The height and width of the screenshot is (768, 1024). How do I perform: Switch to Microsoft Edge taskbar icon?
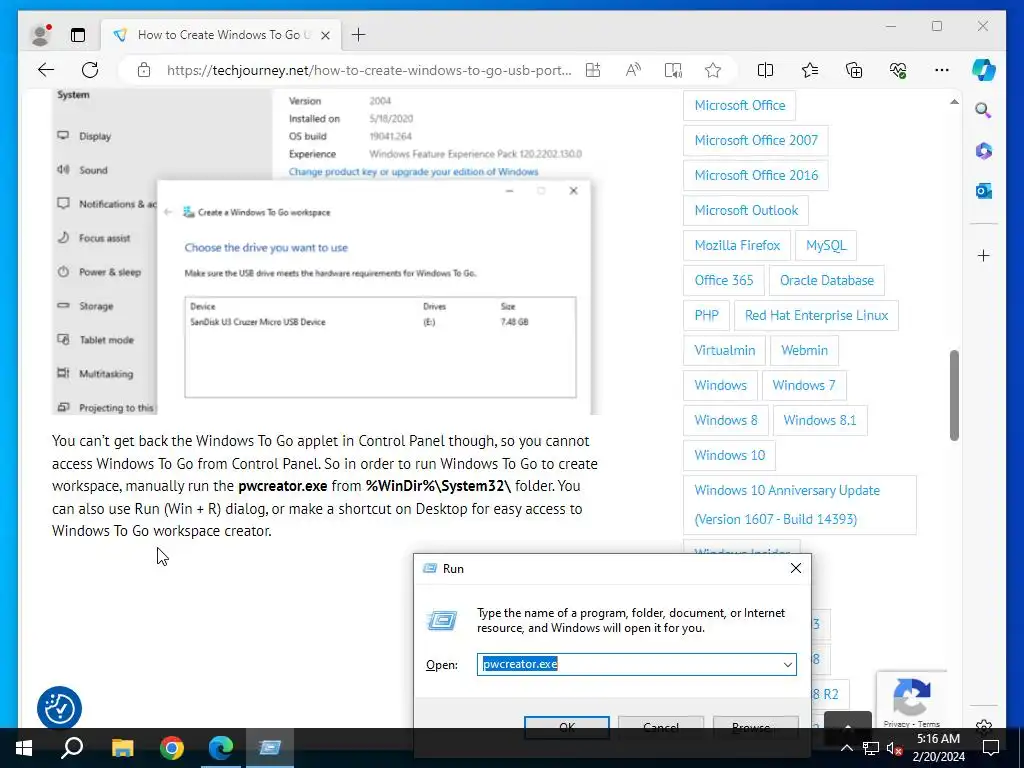point(221,748)
